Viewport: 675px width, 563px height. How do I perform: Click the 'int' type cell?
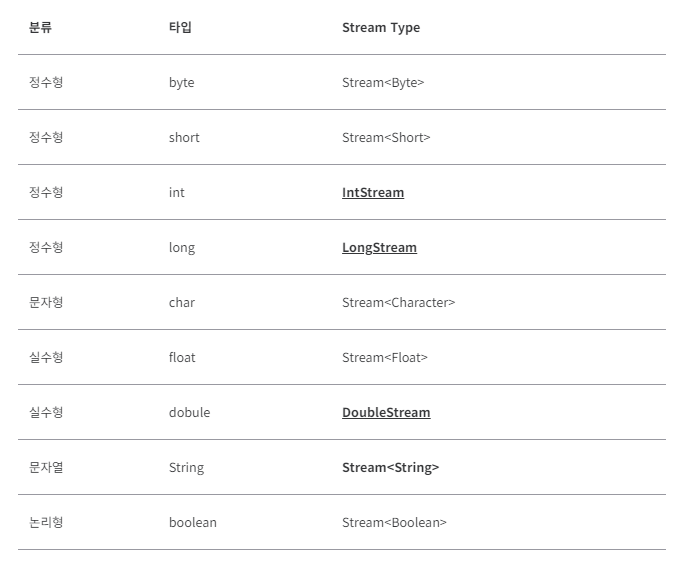(176, 193)
